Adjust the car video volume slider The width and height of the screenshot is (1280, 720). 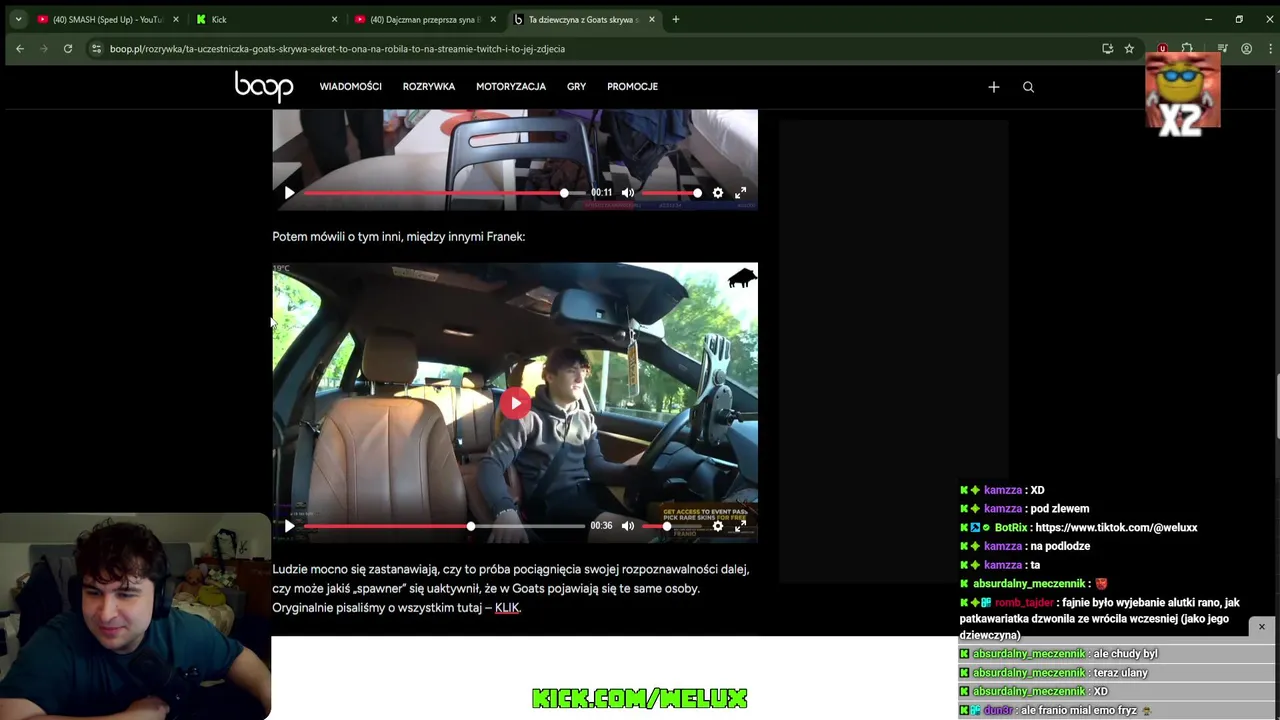tap(670, 526)
